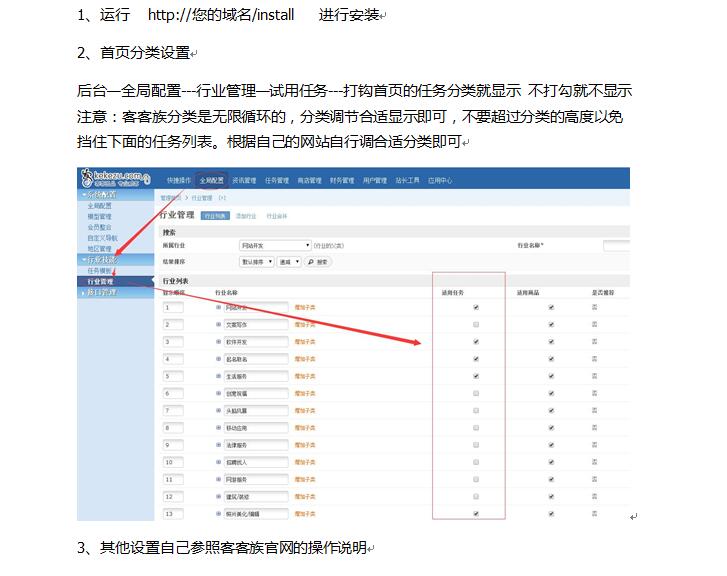Expand sub-categories icon in row 9
The height and width of the screenshot is (576, 727).
(x=218, y=445)
